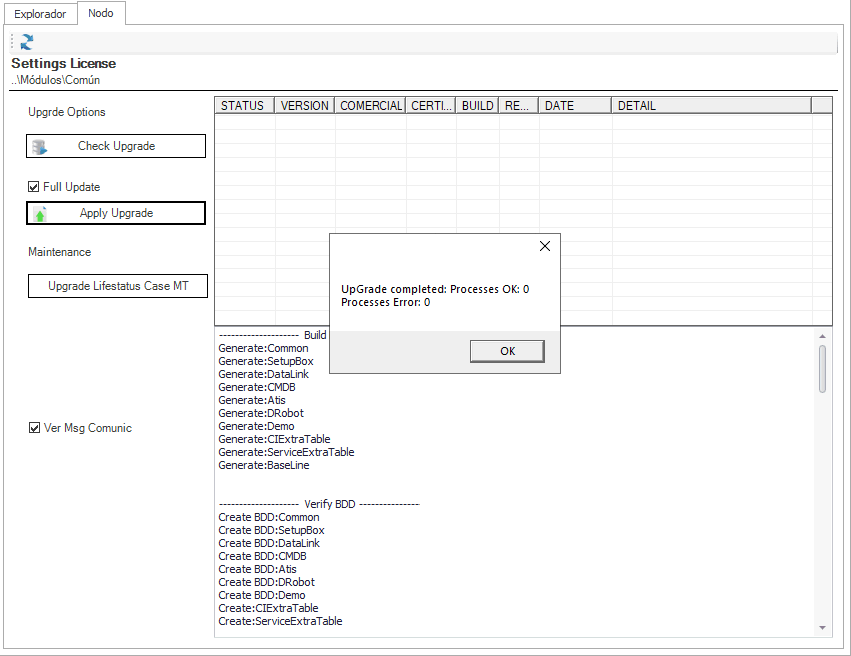Screen dimensions: 851x656
Task: Click the Create BDD:SetupBox log line
Action: click(271, 531)
